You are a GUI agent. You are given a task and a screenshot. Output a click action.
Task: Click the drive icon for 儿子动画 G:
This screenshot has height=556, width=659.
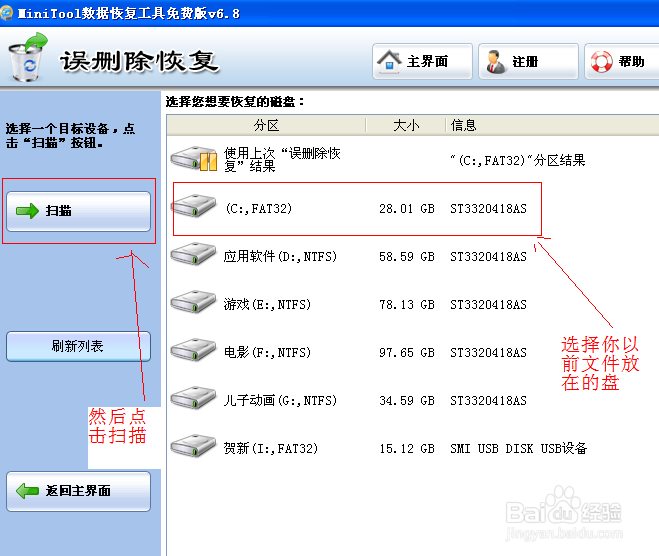point(193,398)
